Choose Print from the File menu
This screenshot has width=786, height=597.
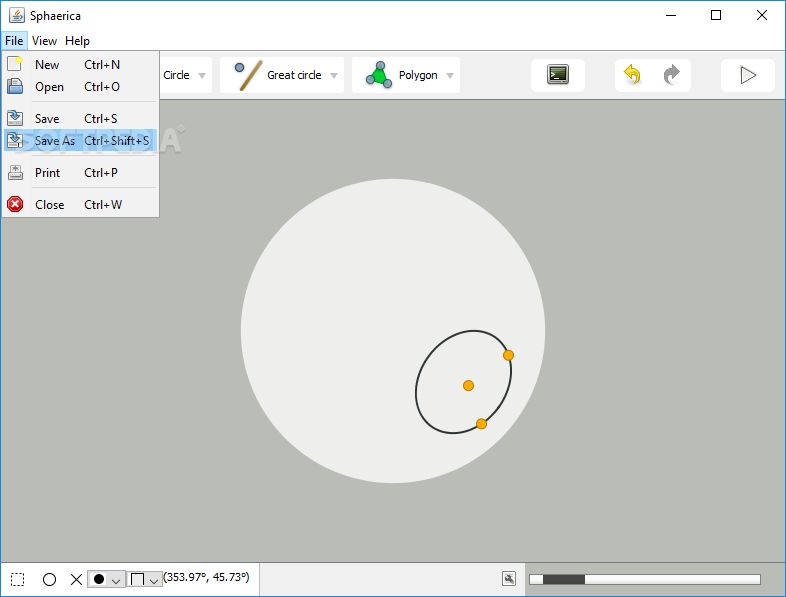tap(80, 172)
